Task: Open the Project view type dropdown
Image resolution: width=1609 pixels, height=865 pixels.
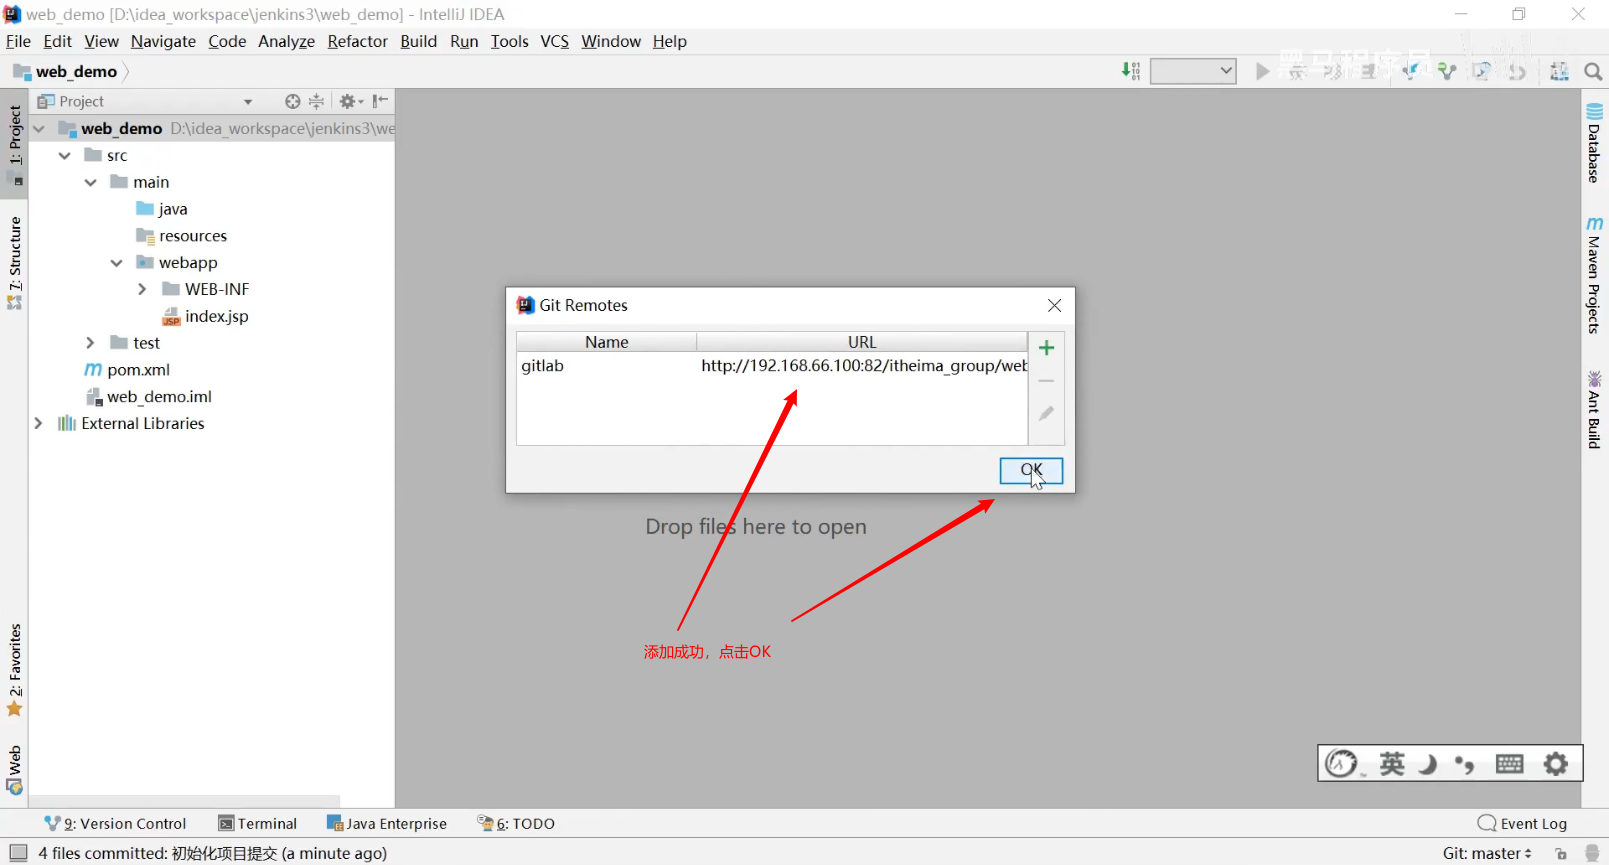Action: click(x=248, y=101)
